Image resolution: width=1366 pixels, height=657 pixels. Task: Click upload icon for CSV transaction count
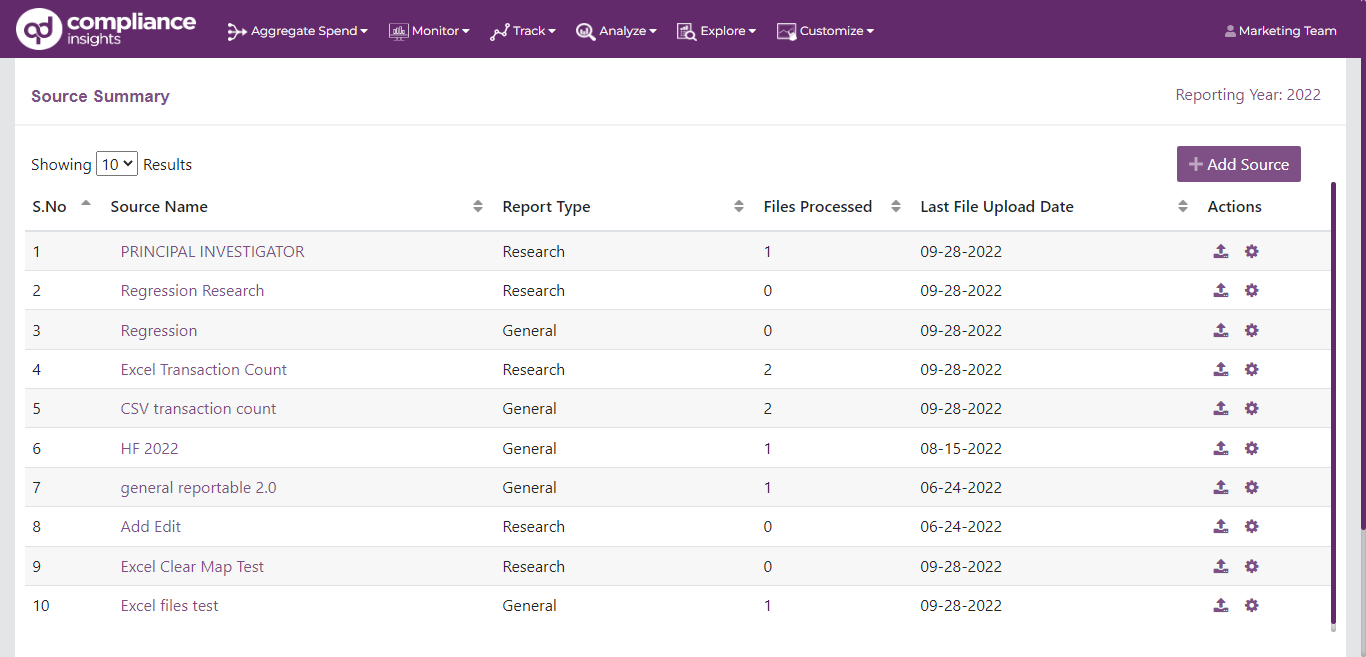pyautogui.click(x=1220, y=409)
